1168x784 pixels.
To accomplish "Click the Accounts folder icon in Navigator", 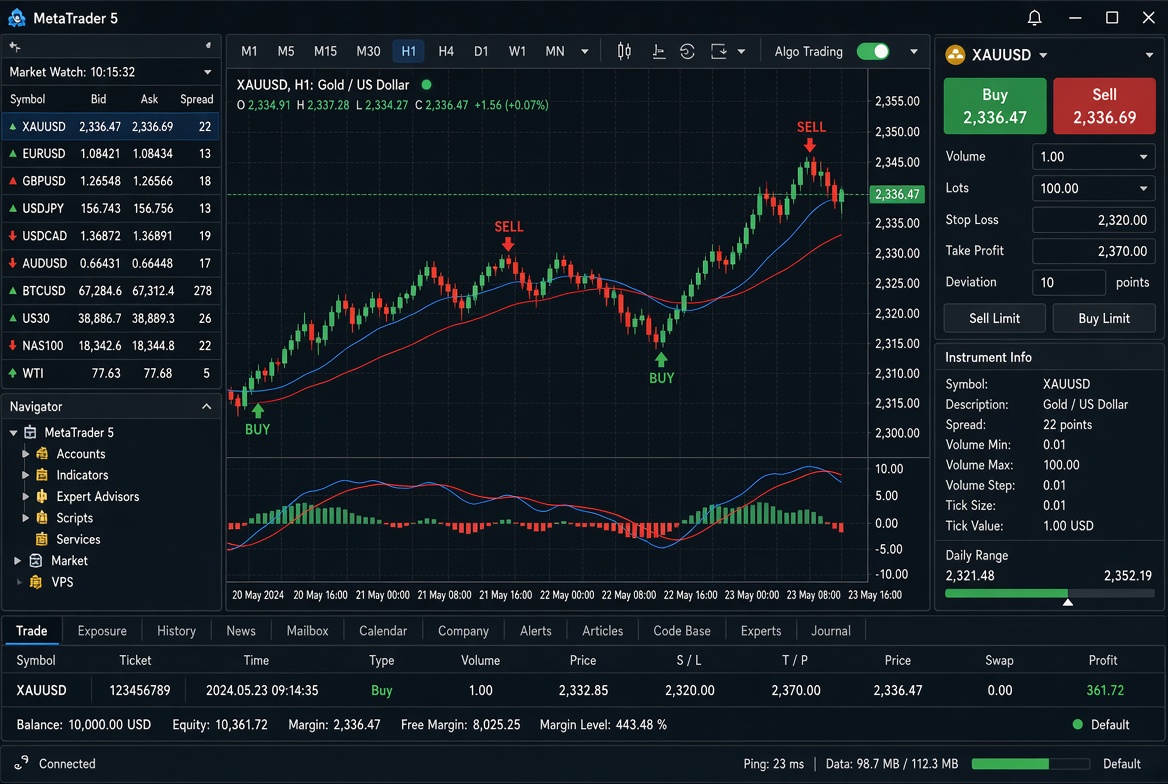I will pyautogui.click(x=42, y=453).
